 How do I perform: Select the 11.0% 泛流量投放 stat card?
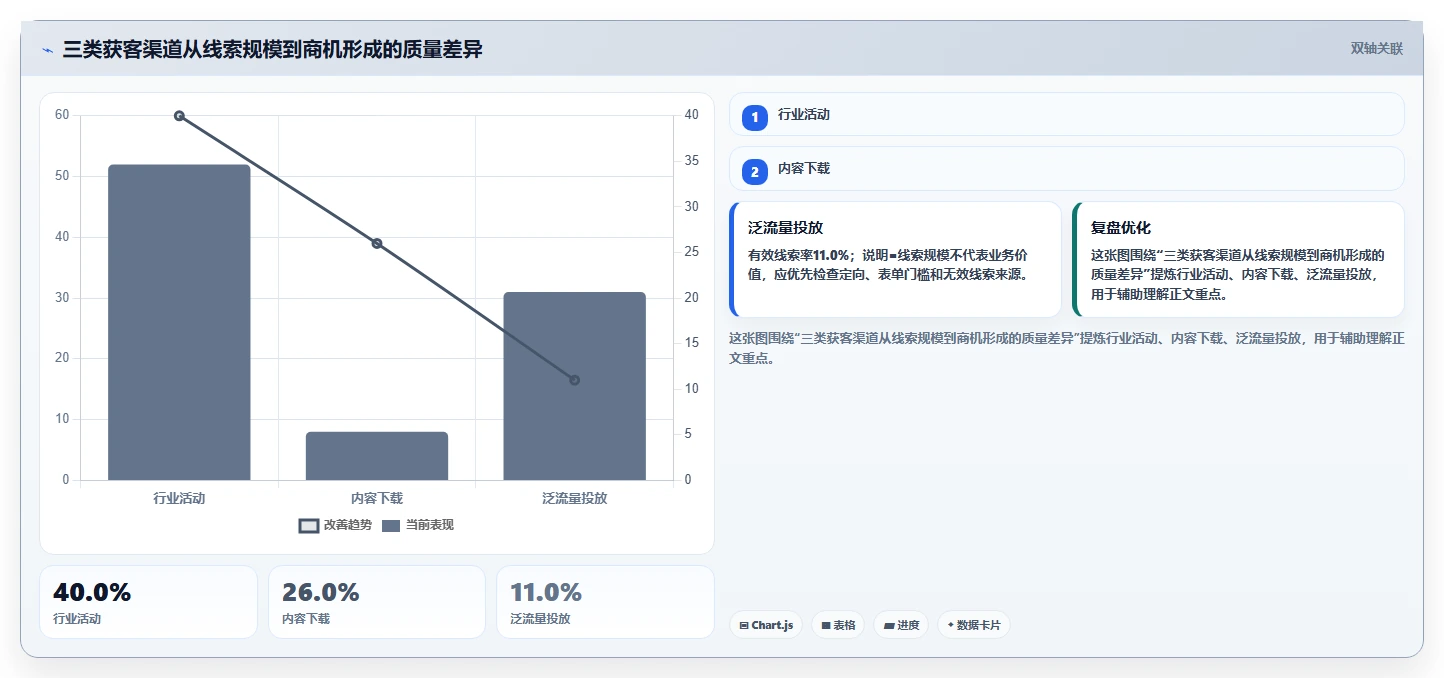605,602
